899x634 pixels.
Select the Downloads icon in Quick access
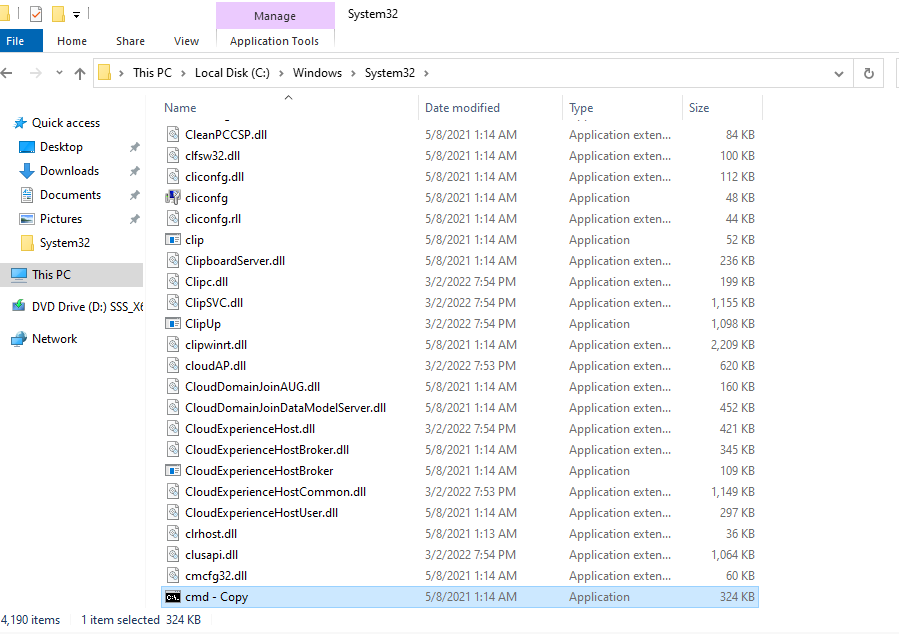click(26, 171)
